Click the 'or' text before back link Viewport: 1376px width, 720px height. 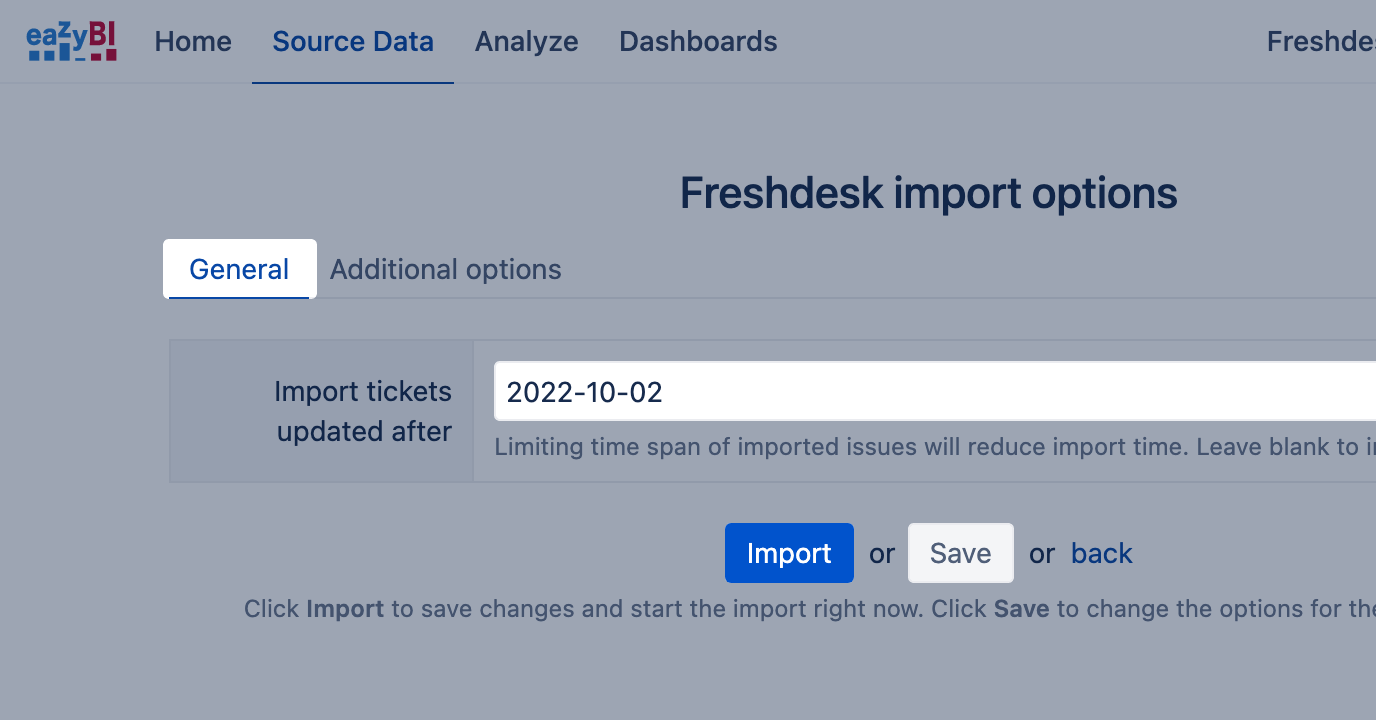[1042, 553]
